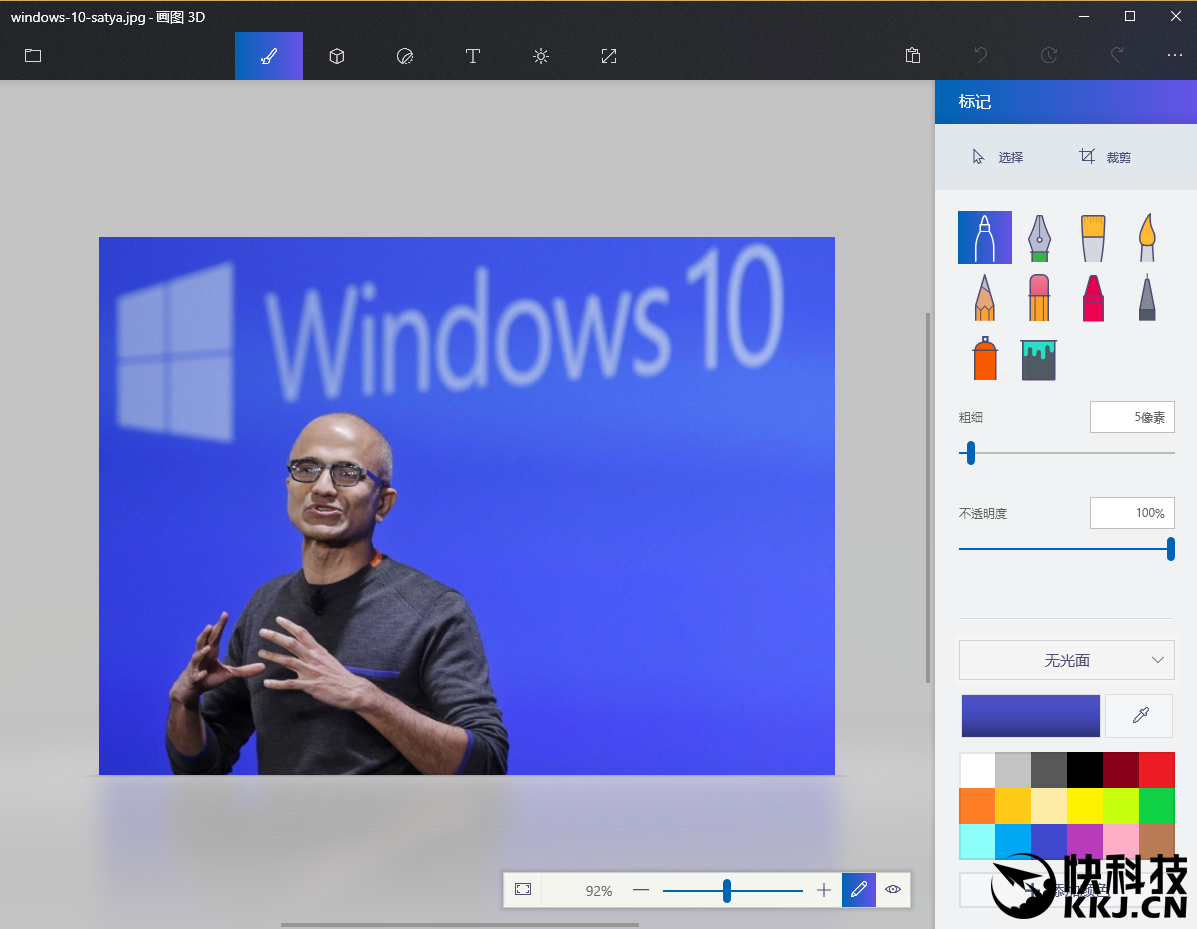Toggle the pencil edit mode button
The height and width of the screenshot is (929, 1197).
[858, 889]
